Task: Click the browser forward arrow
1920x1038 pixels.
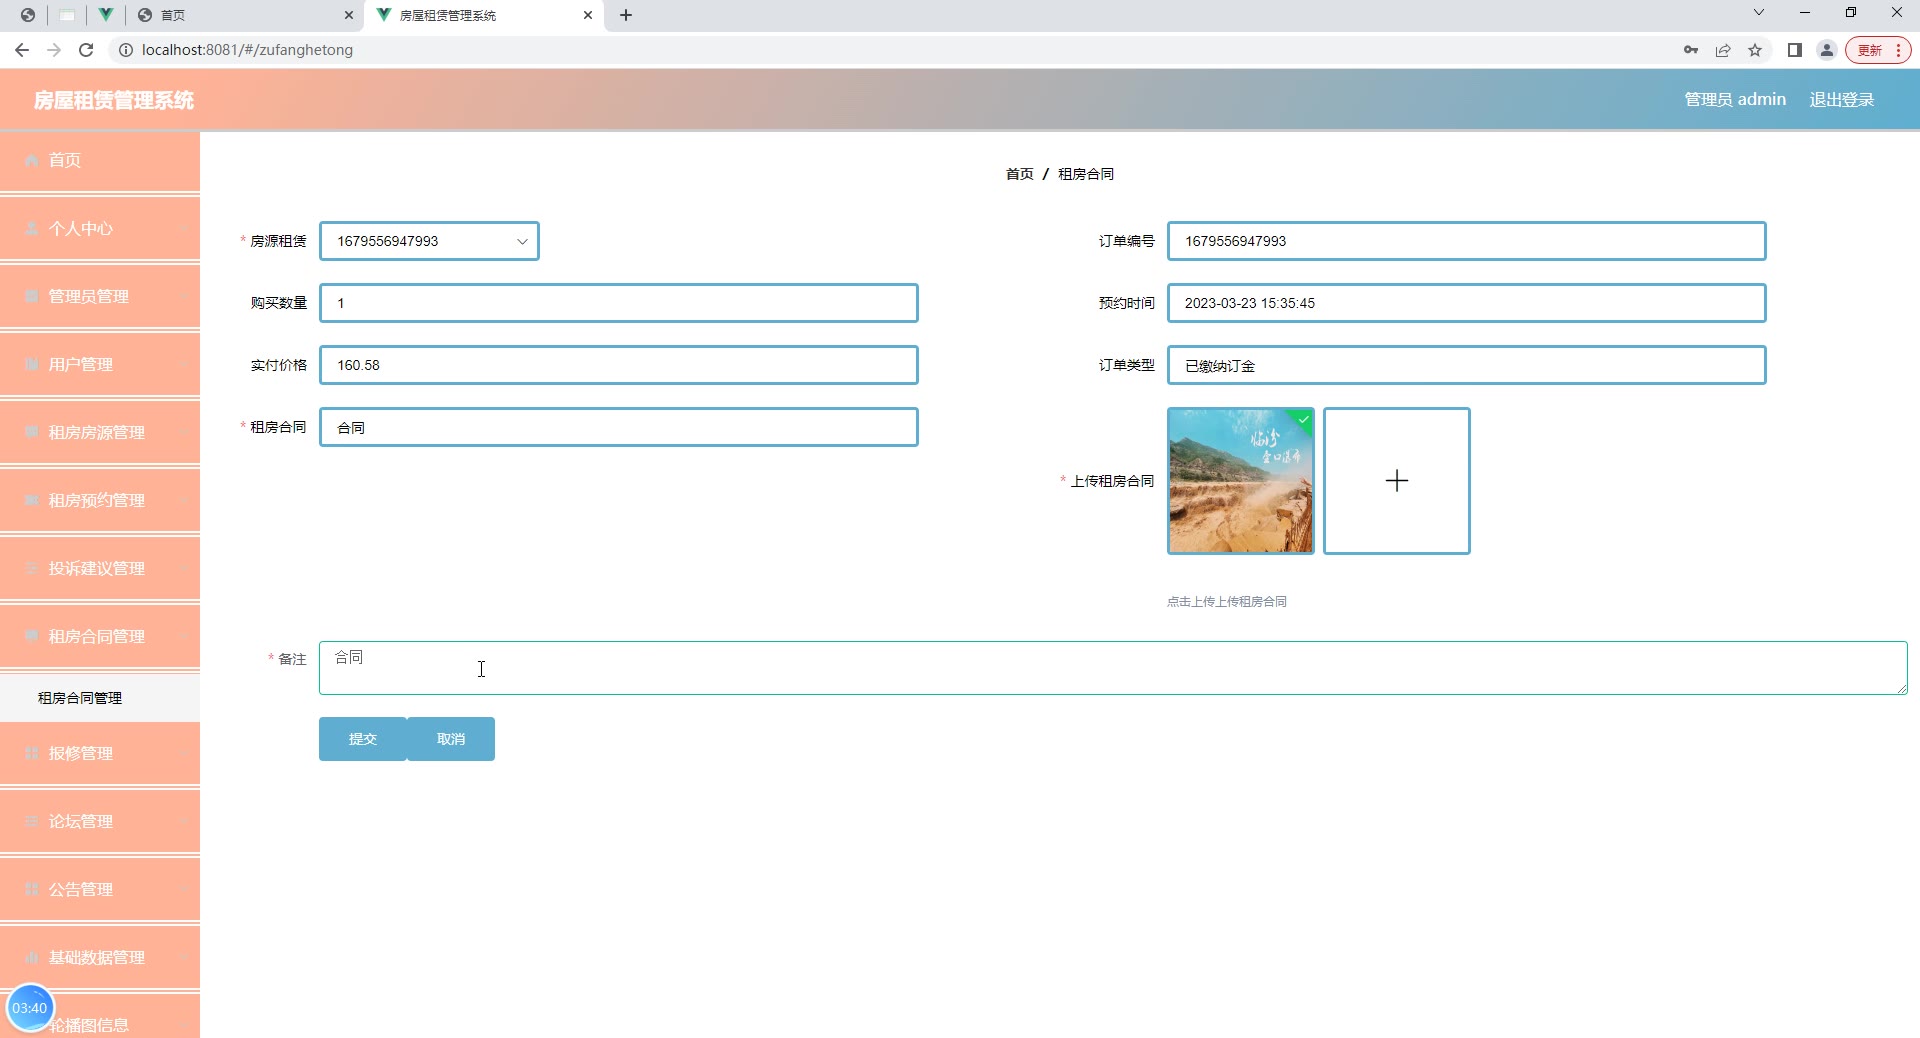Action: (x=54, y=50)
